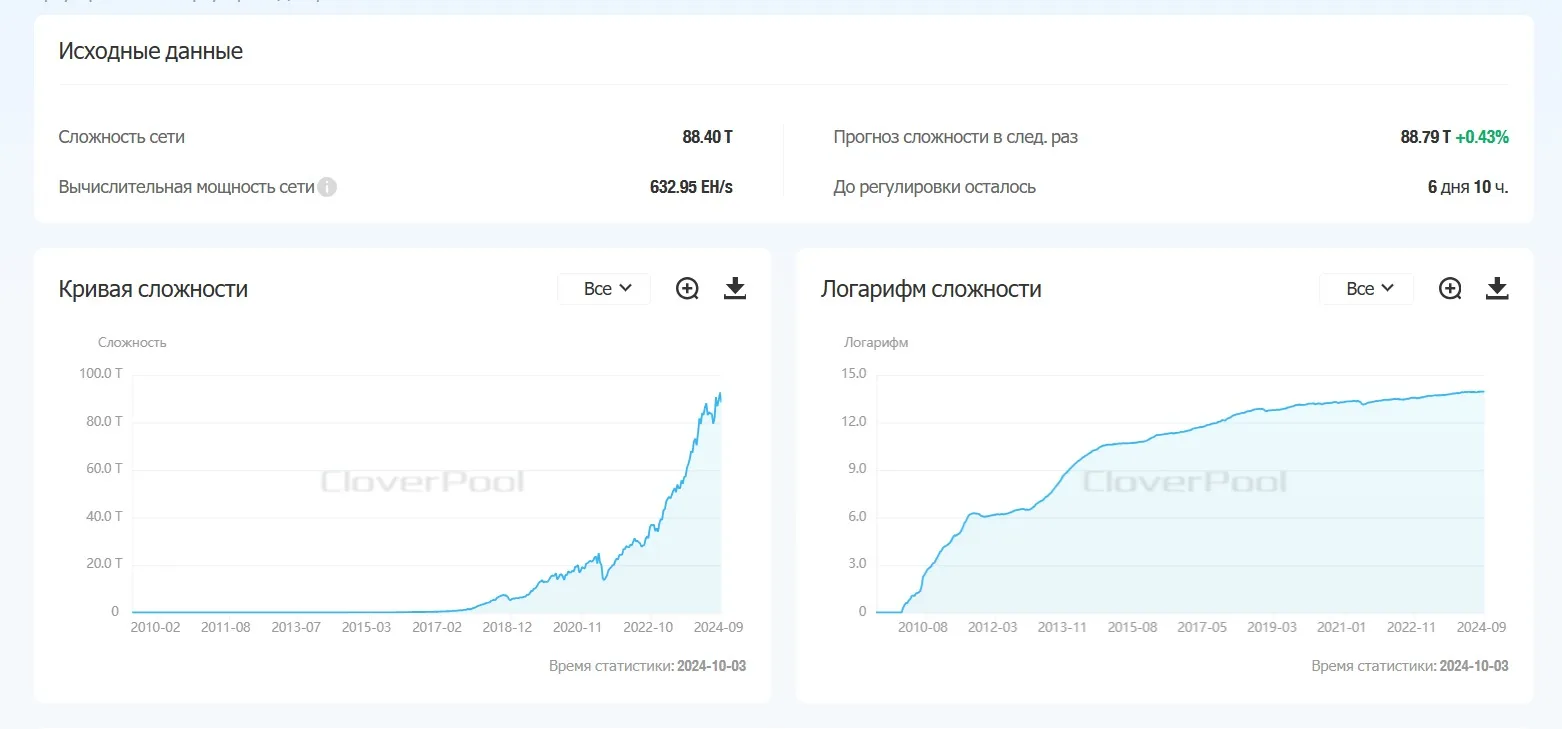This screenshot has height=729, width=1562.
Task: Click the Прогноз сложности в след. раз label
Action: (x=955, y=137)
